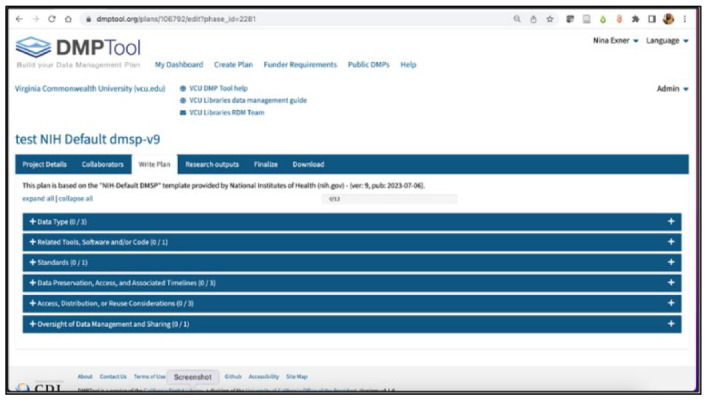Click the browser back arrow
Viewport: 708px width, 401px height.
19,19
